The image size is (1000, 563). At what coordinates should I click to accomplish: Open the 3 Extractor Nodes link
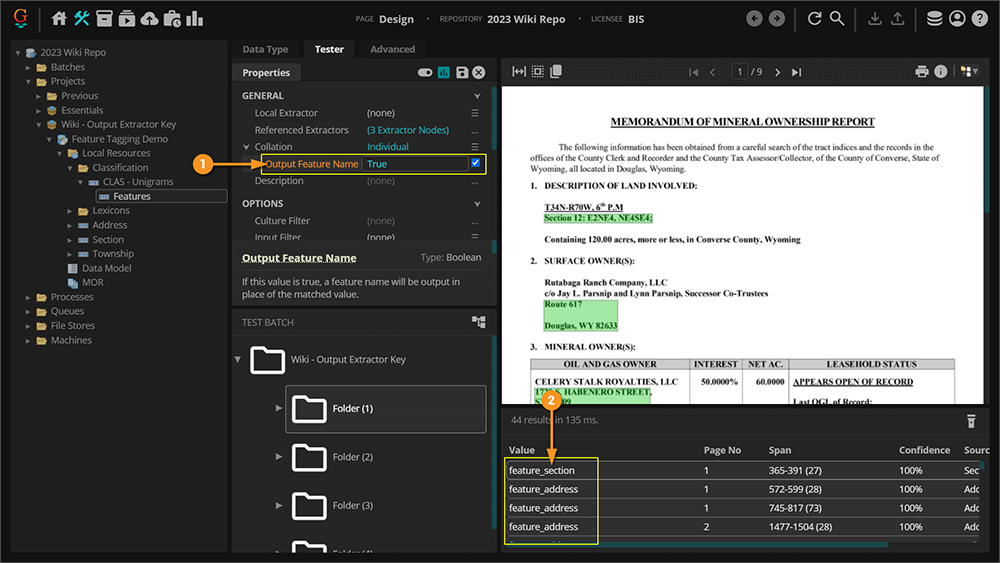[407, 130]
